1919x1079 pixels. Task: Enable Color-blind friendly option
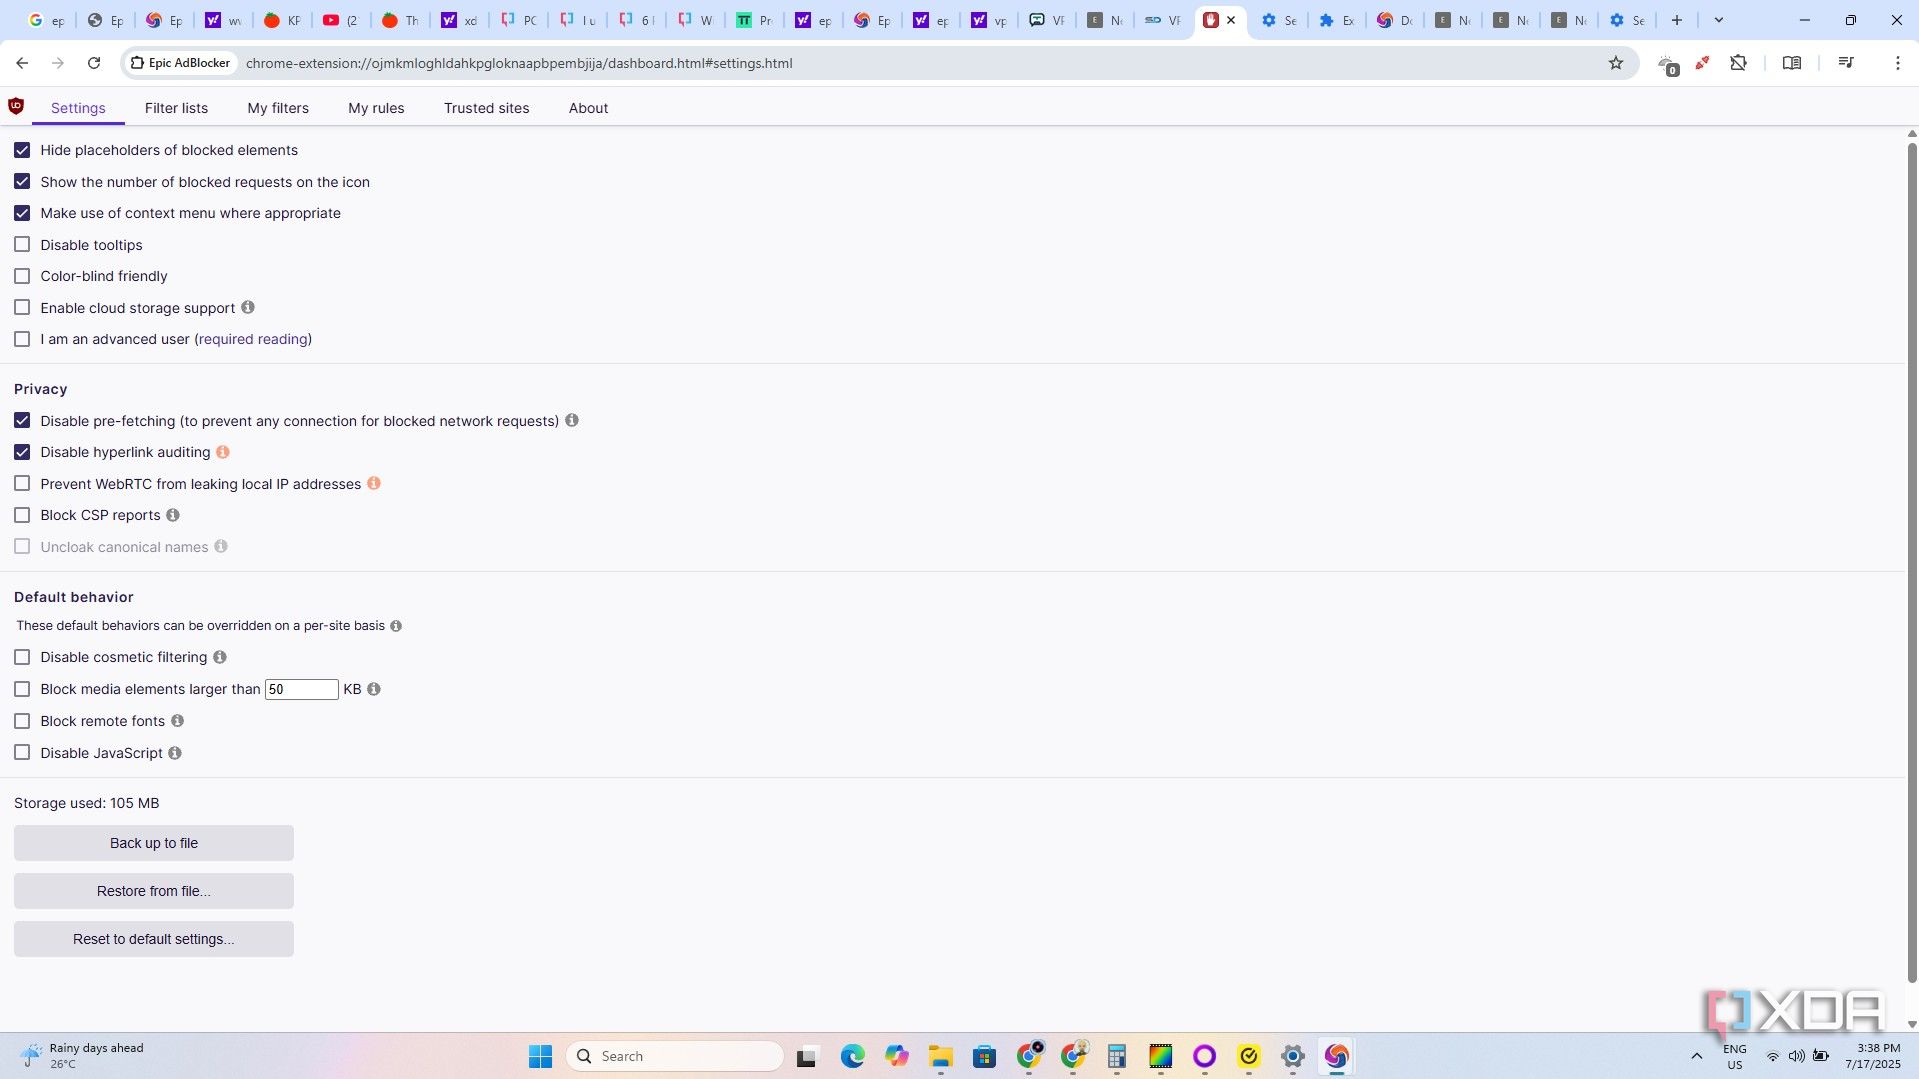pos(22,276)
